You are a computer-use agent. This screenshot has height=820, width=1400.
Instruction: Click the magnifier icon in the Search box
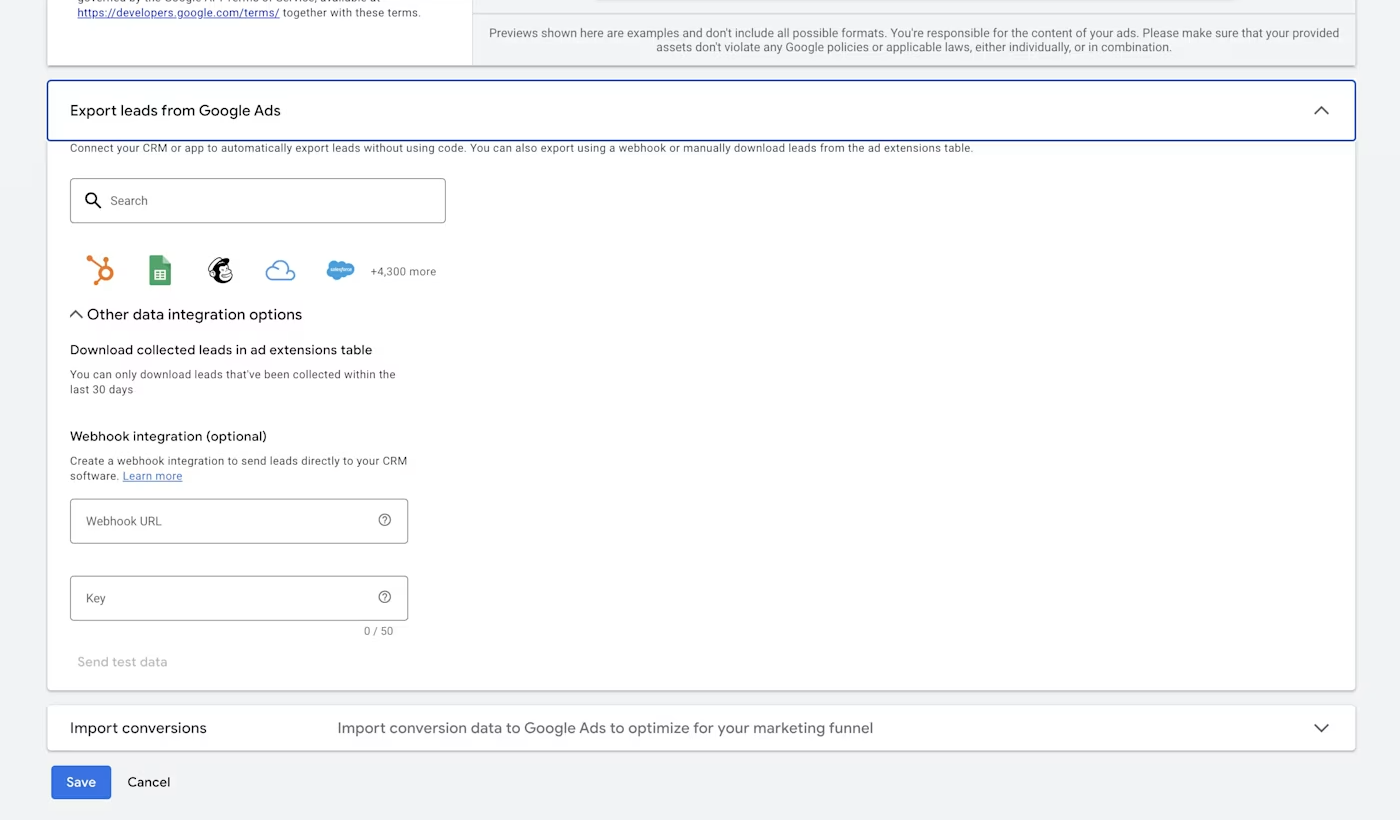point(93,200)
